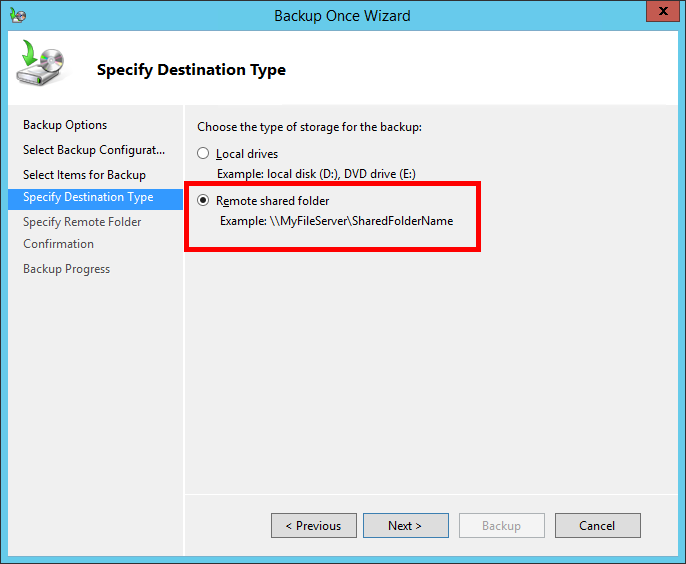Click the wizard icon in the title bar
The height and width of the screenshot is (564, 686).
(x=17, y=16)
